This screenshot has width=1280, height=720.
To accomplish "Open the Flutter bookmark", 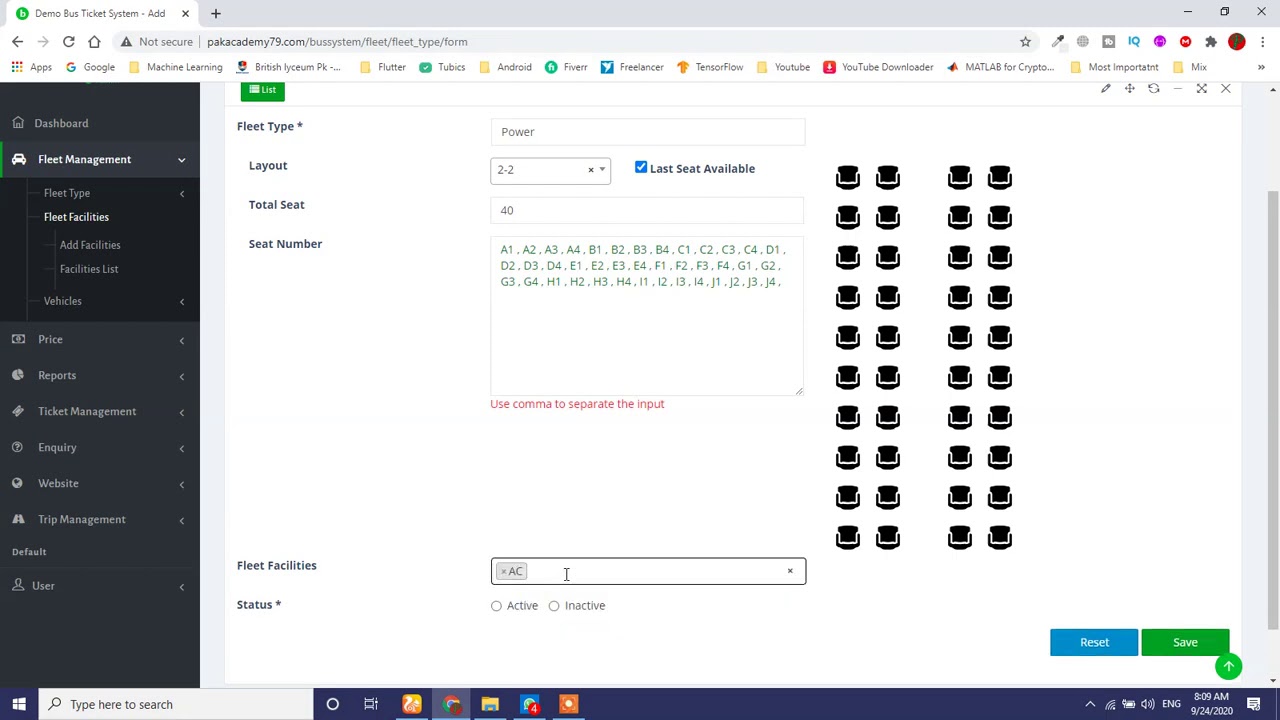I will pos(382,67).
